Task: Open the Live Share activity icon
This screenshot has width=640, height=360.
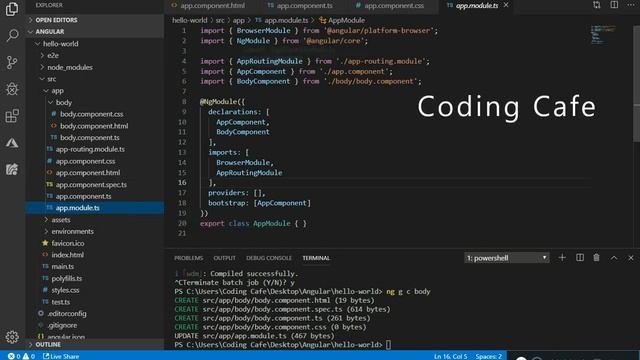Action: click(12, 169)
